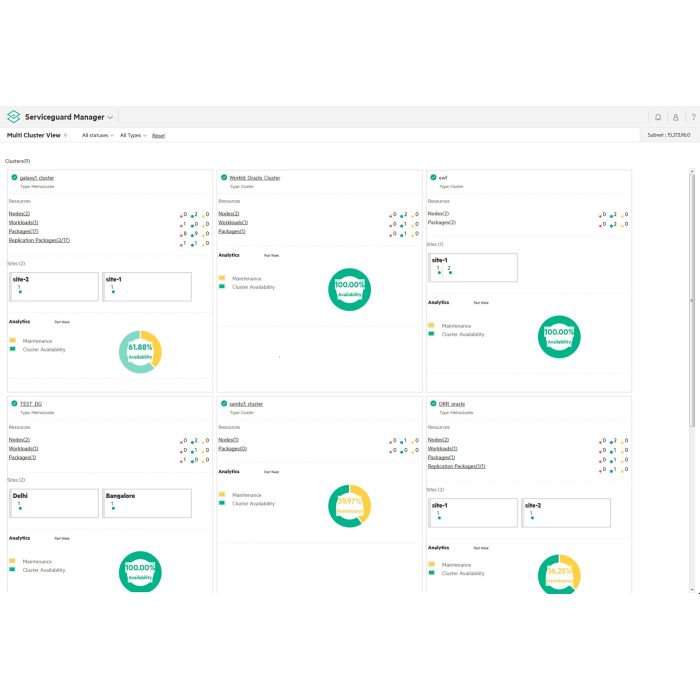Screen dimensions: 700x700
Task: Click the help question mark icon
Action: pos(693,117)
